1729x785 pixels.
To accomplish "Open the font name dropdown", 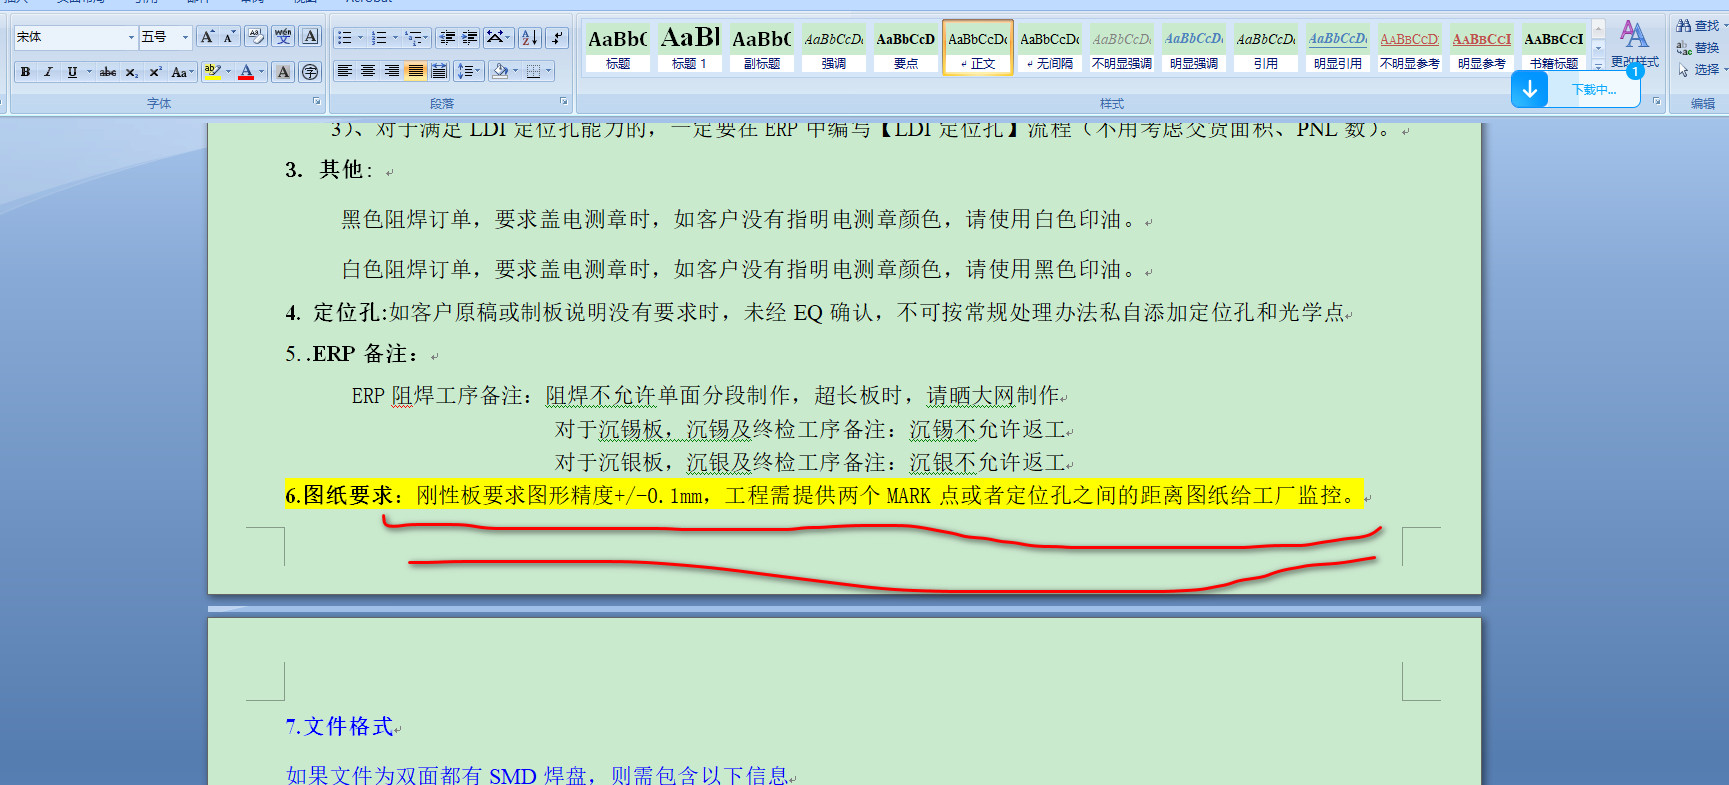I will click(131, 37).
